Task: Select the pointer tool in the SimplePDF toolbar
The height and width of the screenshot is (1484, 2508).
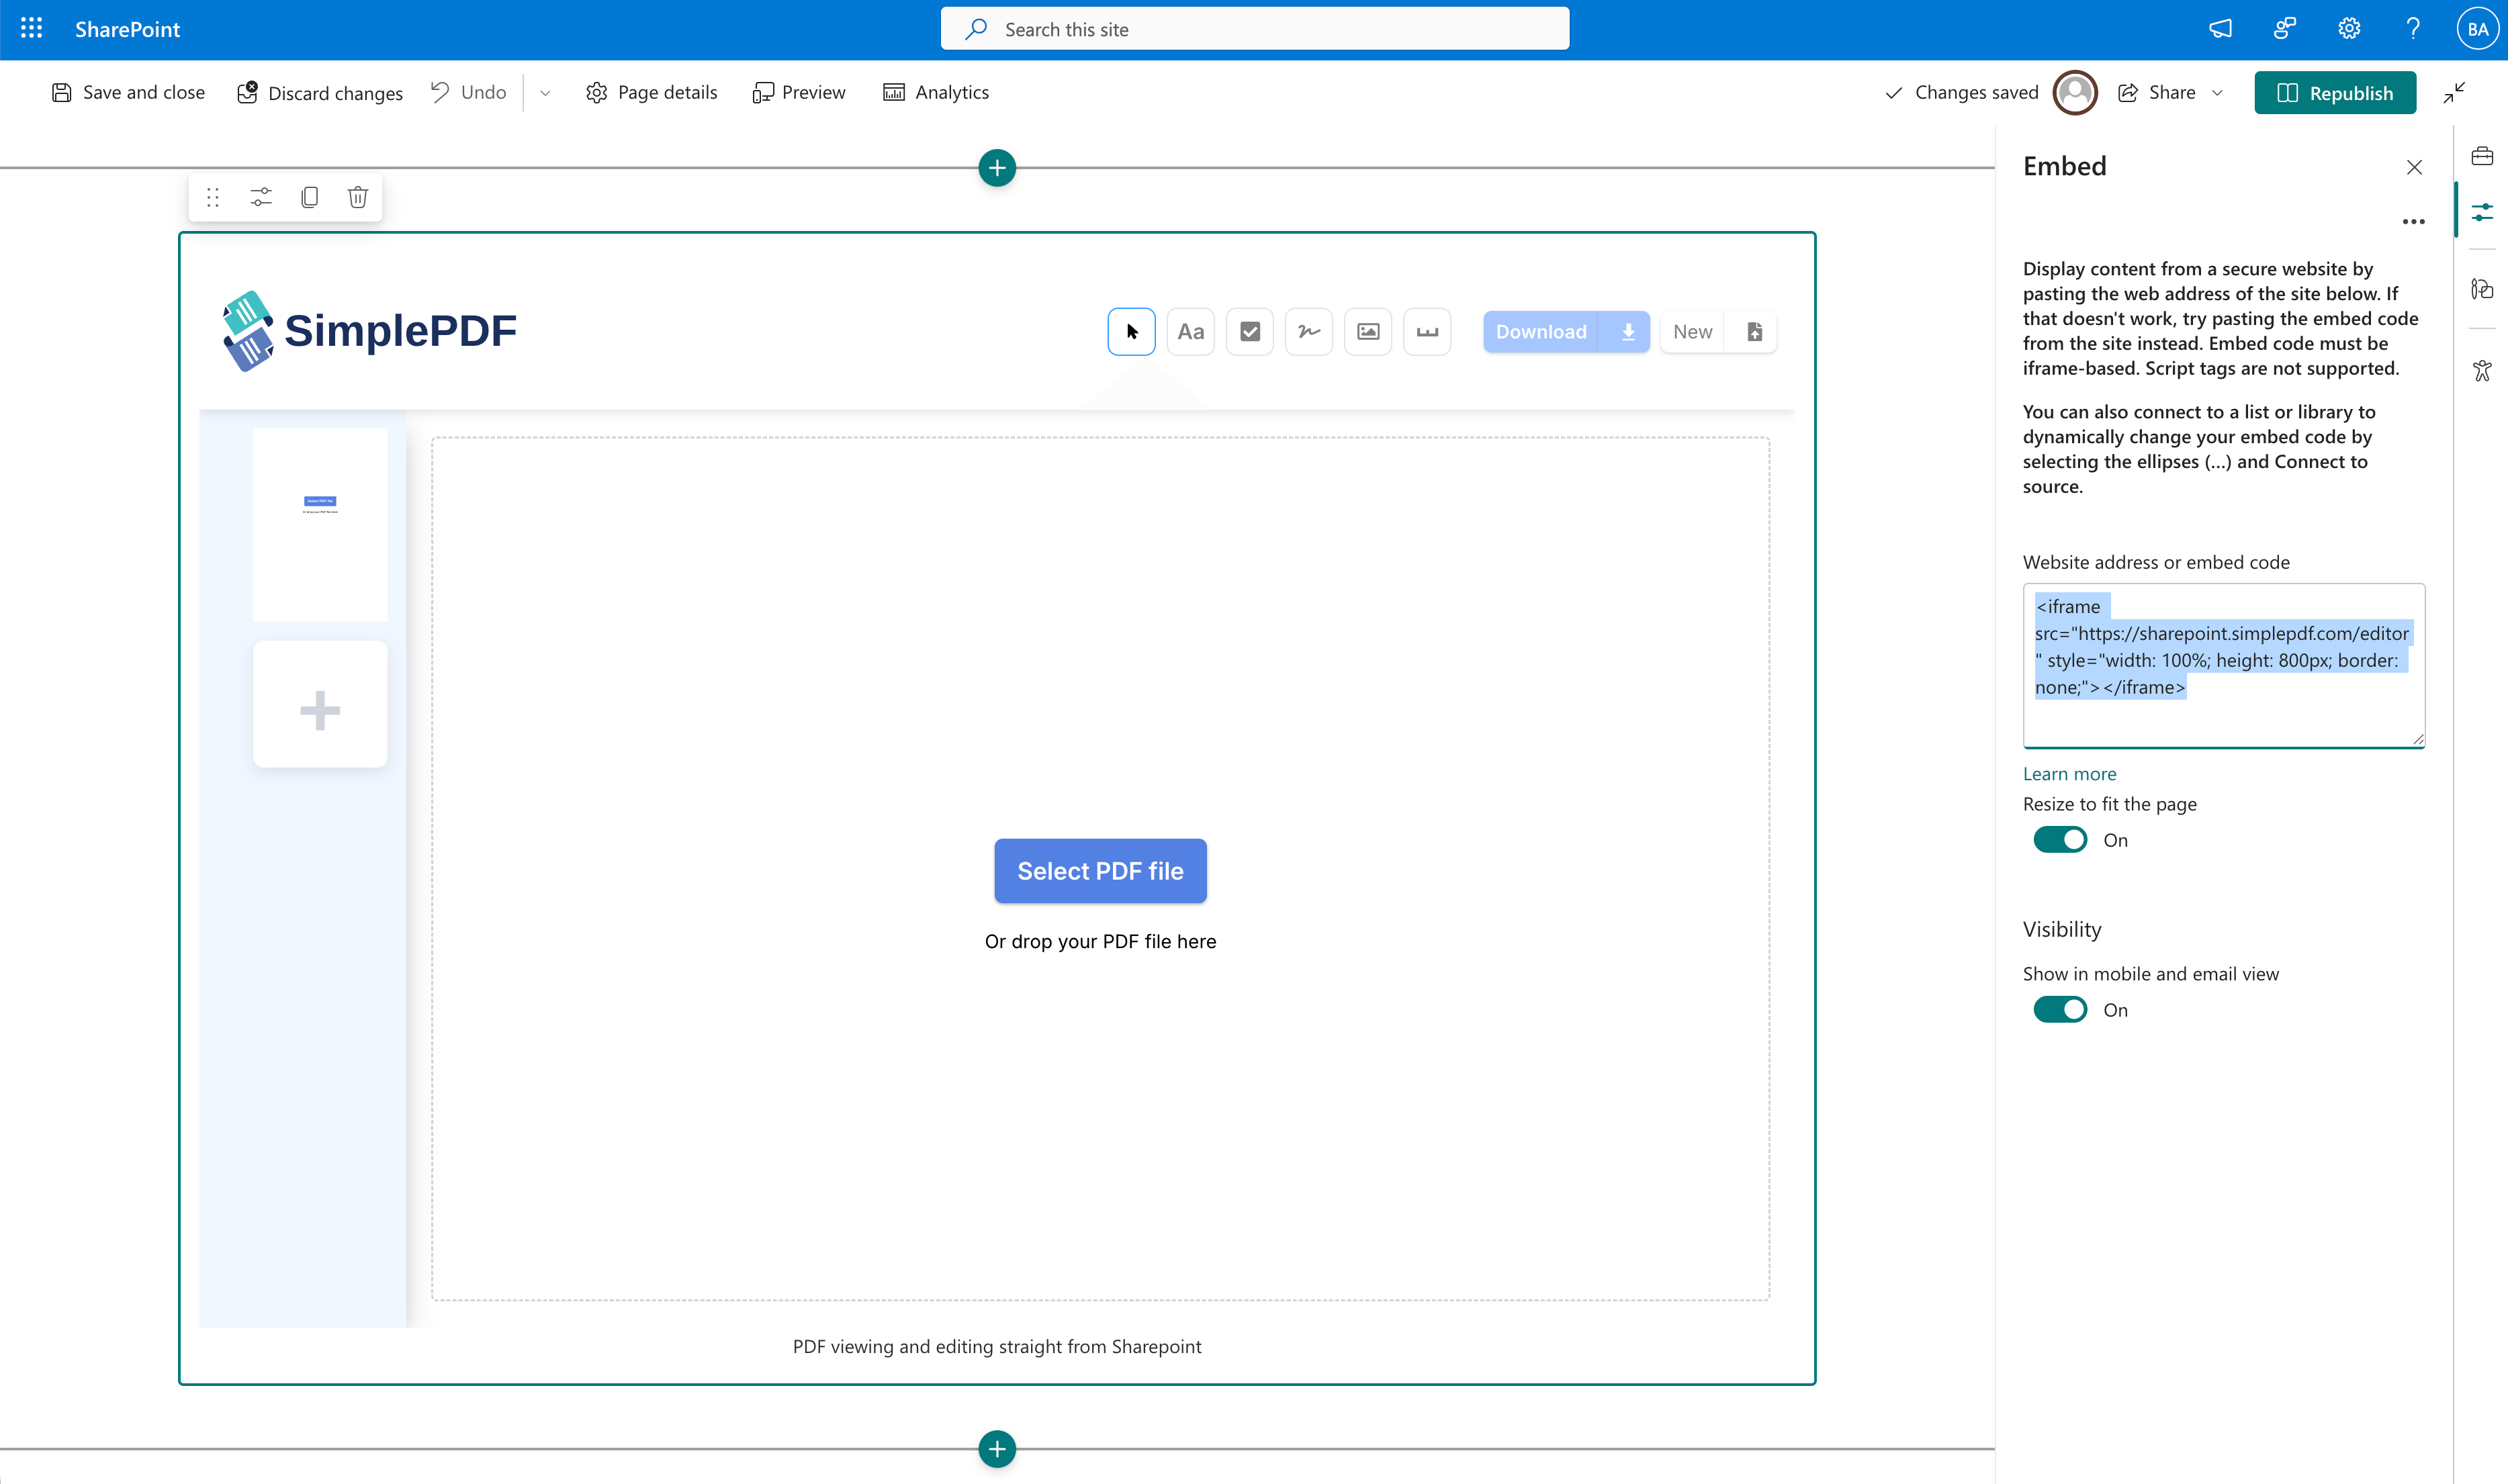Action: coord(1131,331)
